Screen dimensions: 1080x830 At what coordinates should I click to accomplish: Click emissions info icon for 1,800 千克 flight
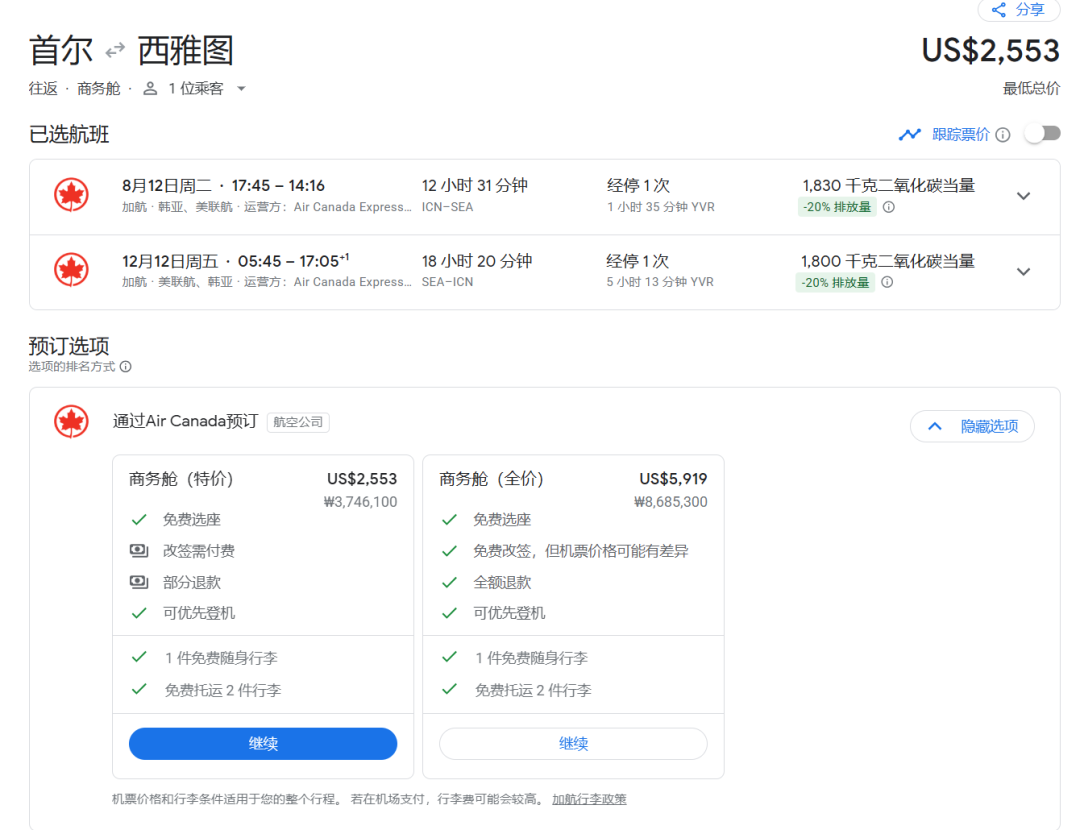pyautogui.click(x=887, y=282)
